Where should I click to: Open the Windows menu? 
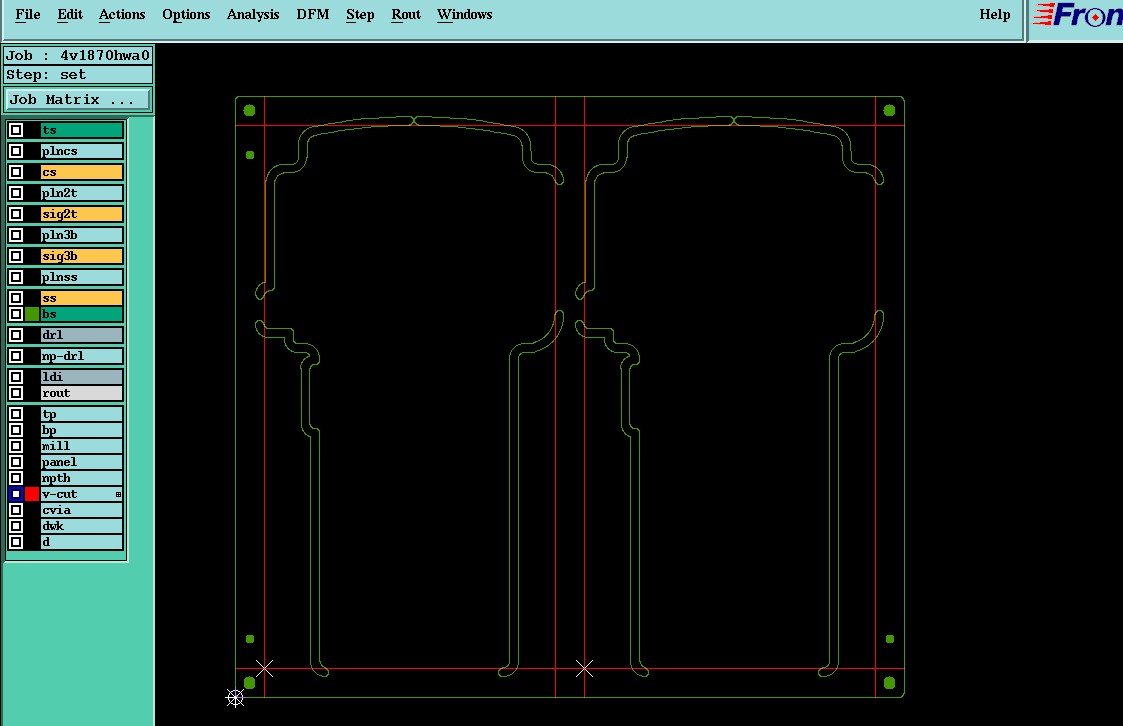click(465, 14)
